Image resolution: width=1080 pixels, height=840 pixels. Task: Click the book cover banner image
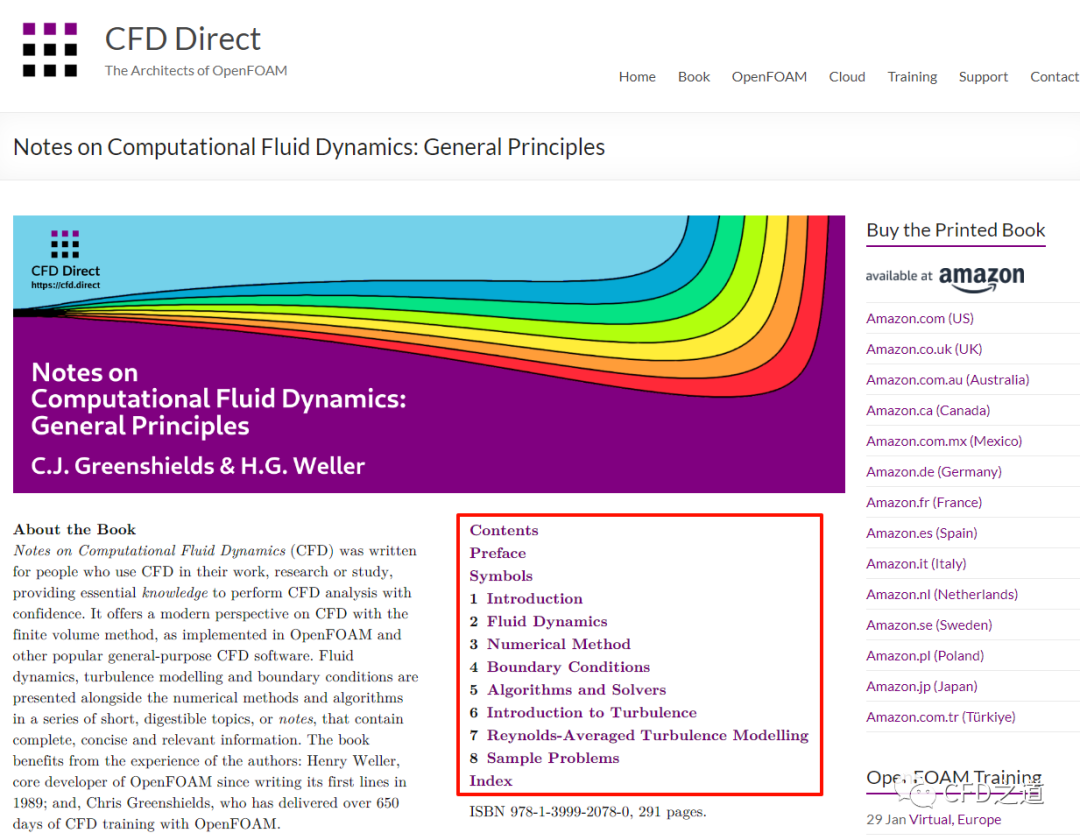pos(428,354)
